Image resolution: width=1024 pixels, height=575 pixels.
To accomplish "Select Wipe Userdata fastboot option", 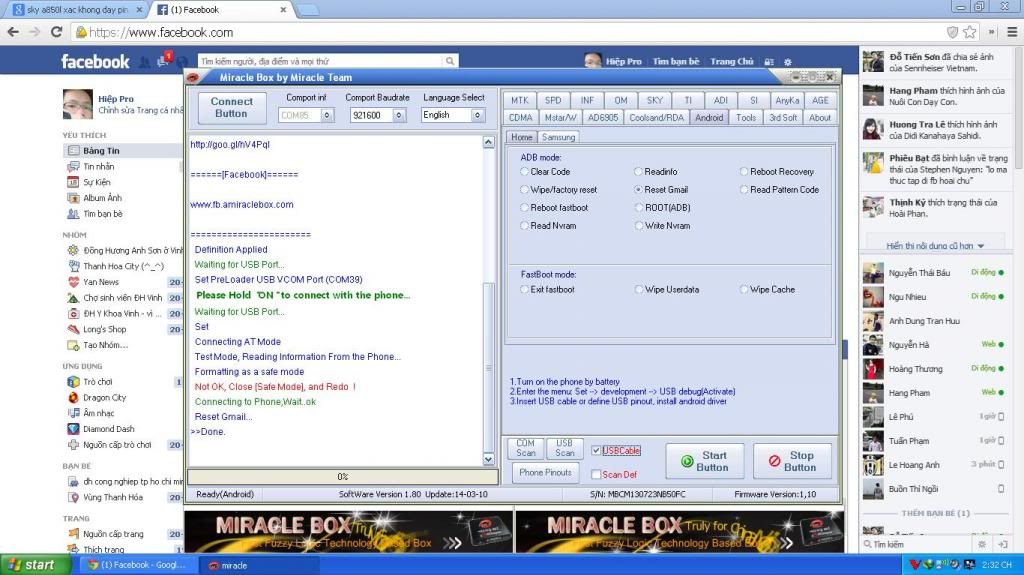I will coord(639,289).
